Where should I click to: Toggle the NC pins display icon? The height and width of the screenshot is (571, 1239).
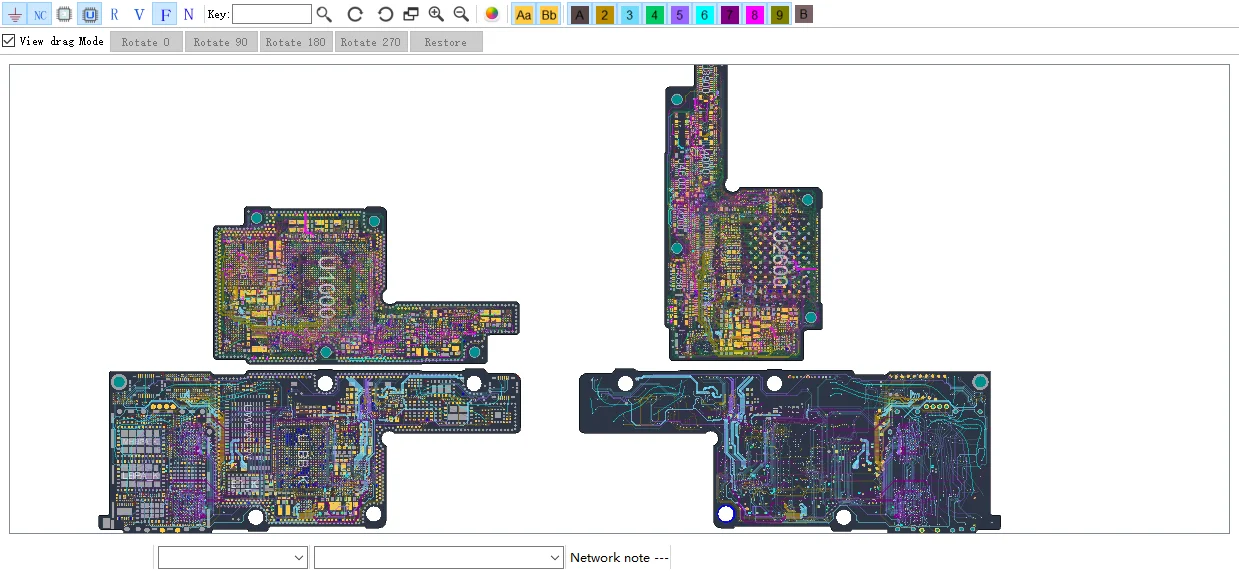[39, 14]
